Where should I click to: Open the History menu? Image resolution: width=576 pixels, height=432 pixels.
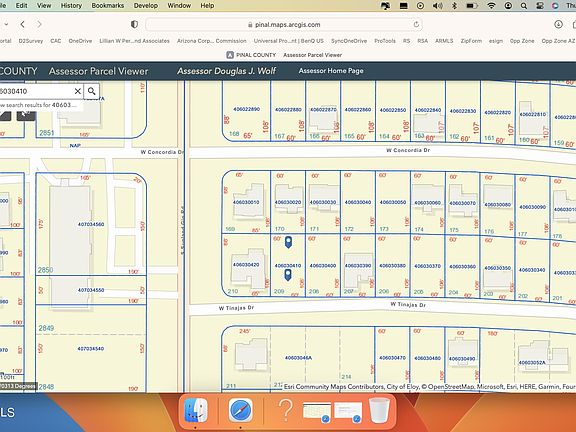(x=71, y=6)
